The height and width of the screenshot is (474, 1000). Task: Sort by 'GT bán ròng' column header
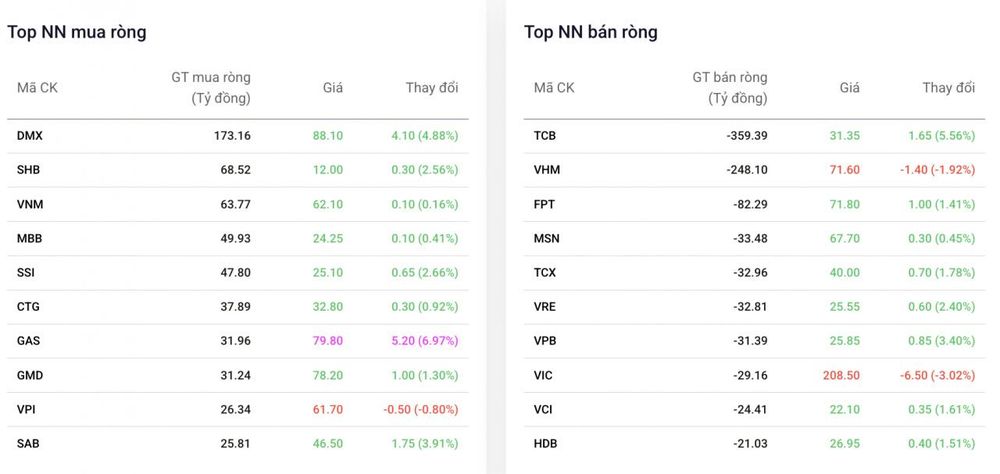tap(730, 88)
